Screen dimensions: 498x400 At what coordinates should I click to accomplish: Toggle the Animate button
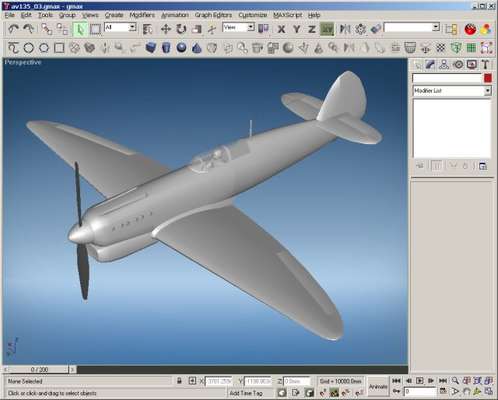tap(378, 387)
